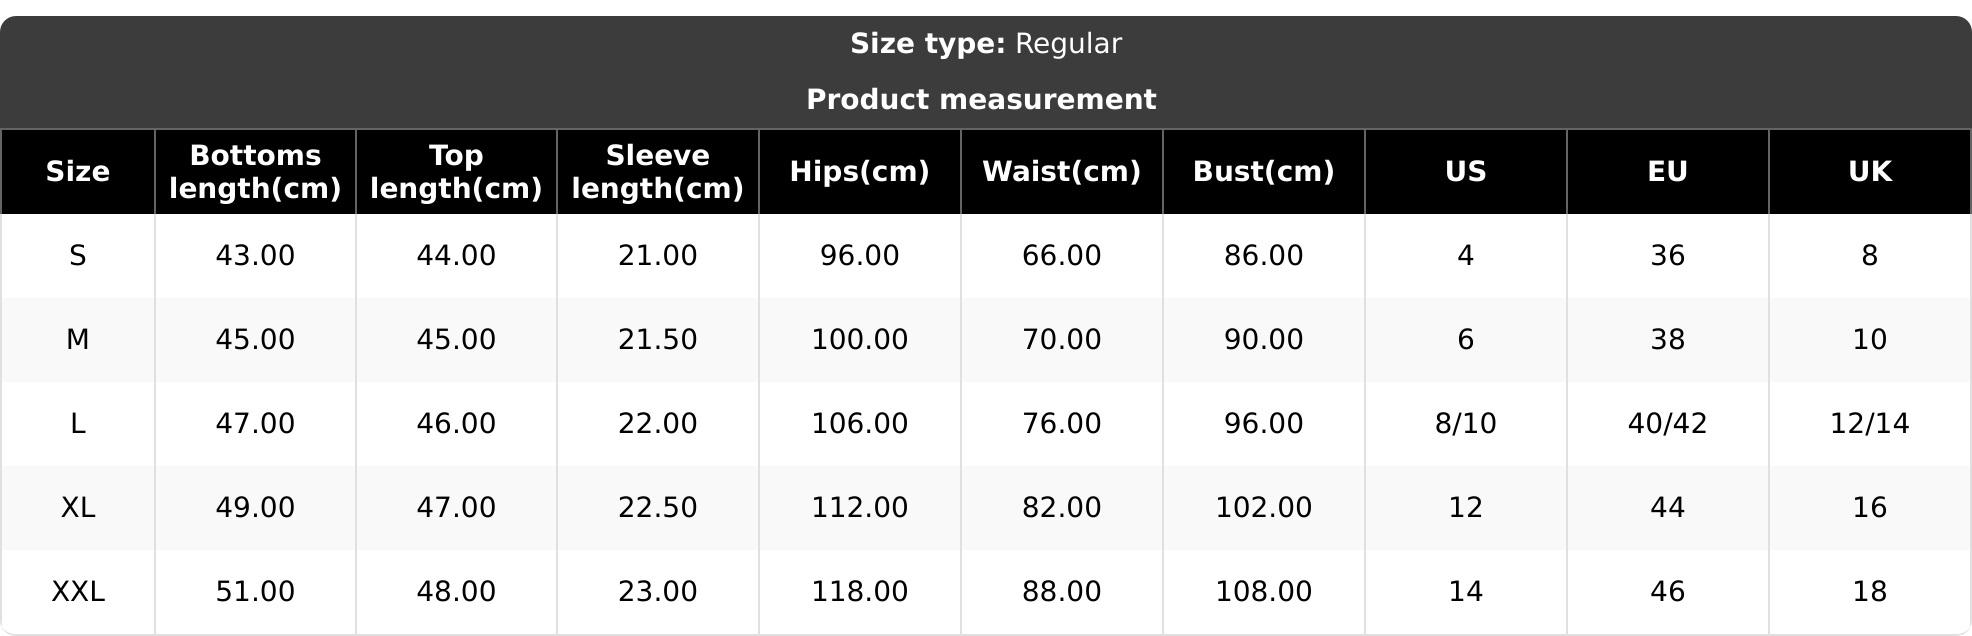Screen dimensions: 1972x636
Task: Click the Product measurement title
Action: click(x=981, y=100)
